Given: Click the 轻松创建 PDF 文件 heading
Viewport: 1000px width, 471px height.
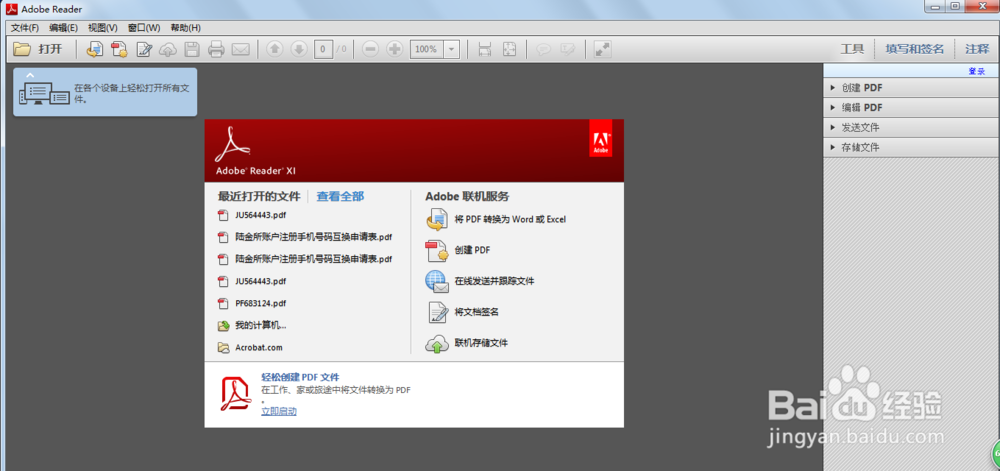Looking at the screenshot, I should coord(300,377).
